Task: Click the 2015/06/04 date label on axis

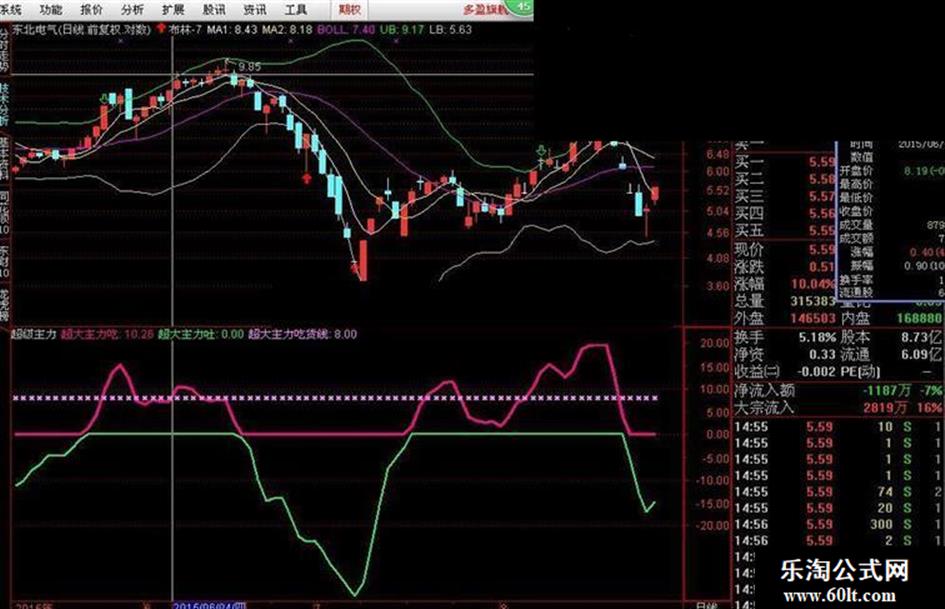Action: [210, 605]
